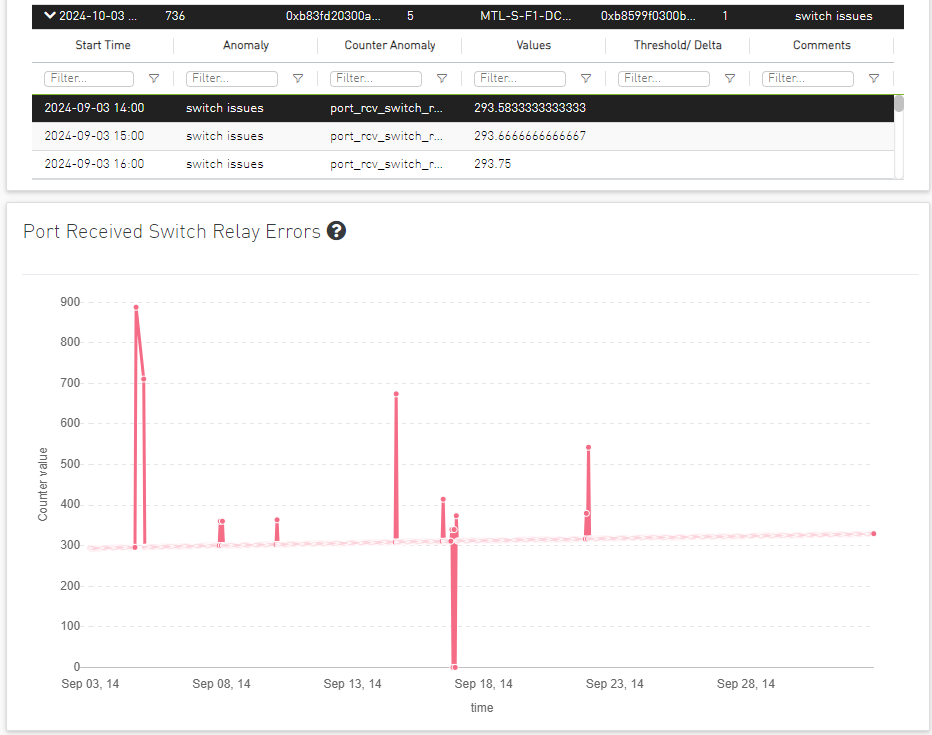Image resolution: width=932 pixels, height=735 pixels.
Task: Type in the Start Time filter field
Action: 89,79
